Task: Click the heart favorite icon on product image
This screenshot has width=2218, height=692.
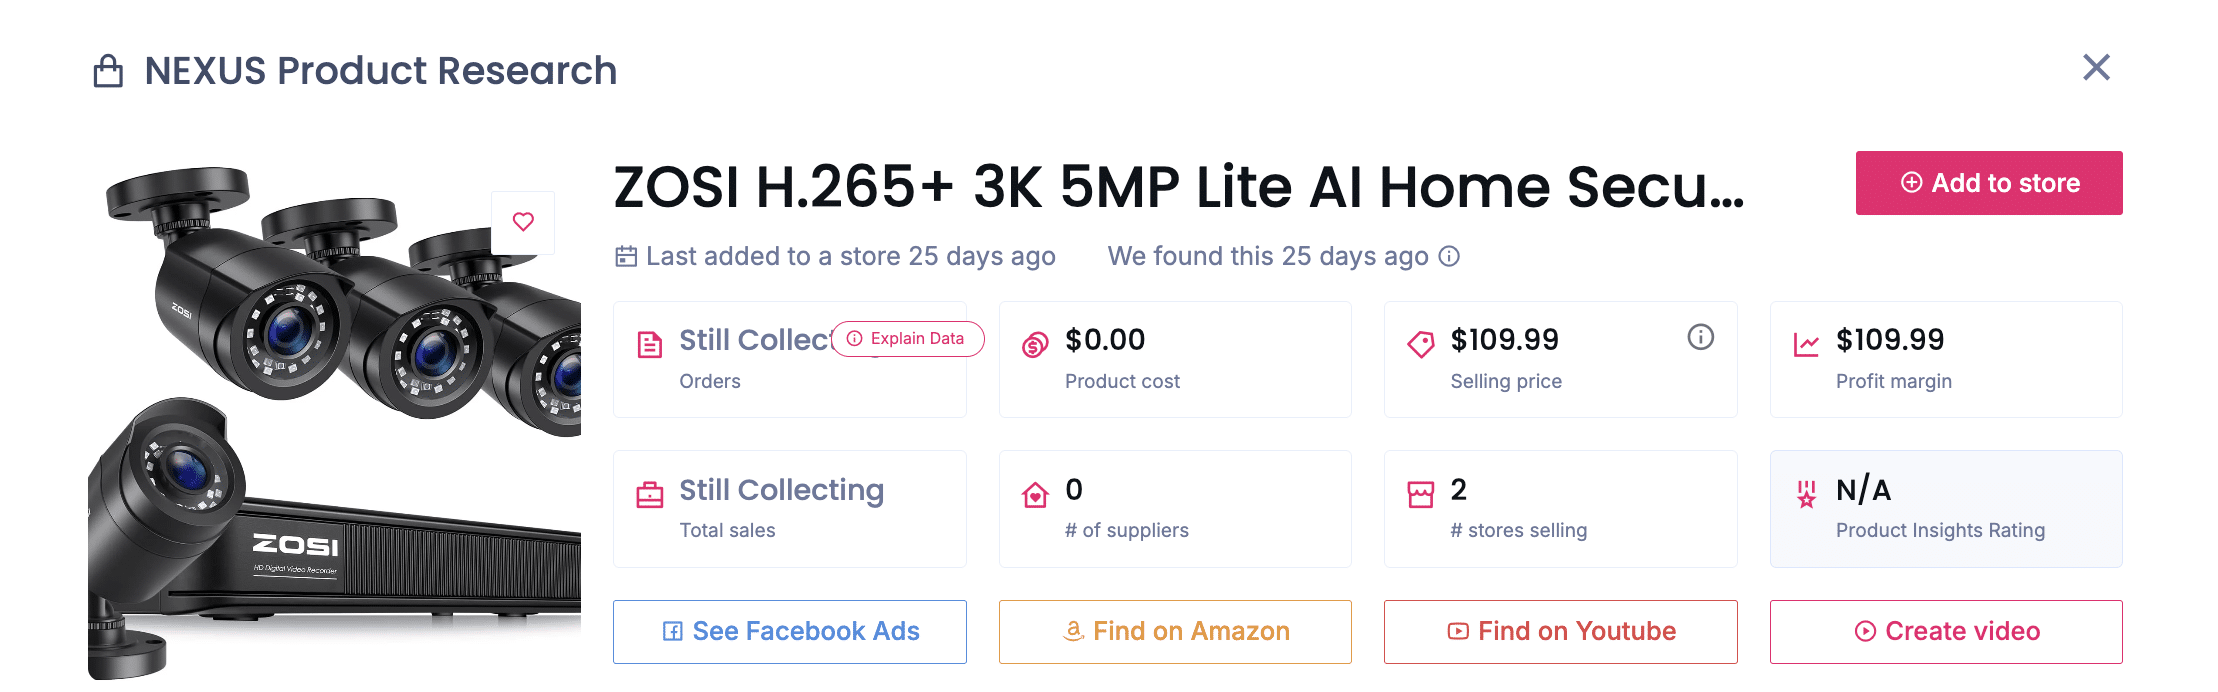Action: click(x=523, y=222)
